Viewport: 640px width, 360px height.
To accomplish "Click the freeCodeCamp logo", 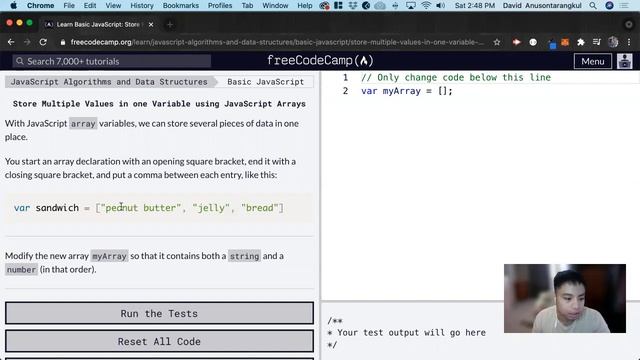I will [x=320, y=61].
